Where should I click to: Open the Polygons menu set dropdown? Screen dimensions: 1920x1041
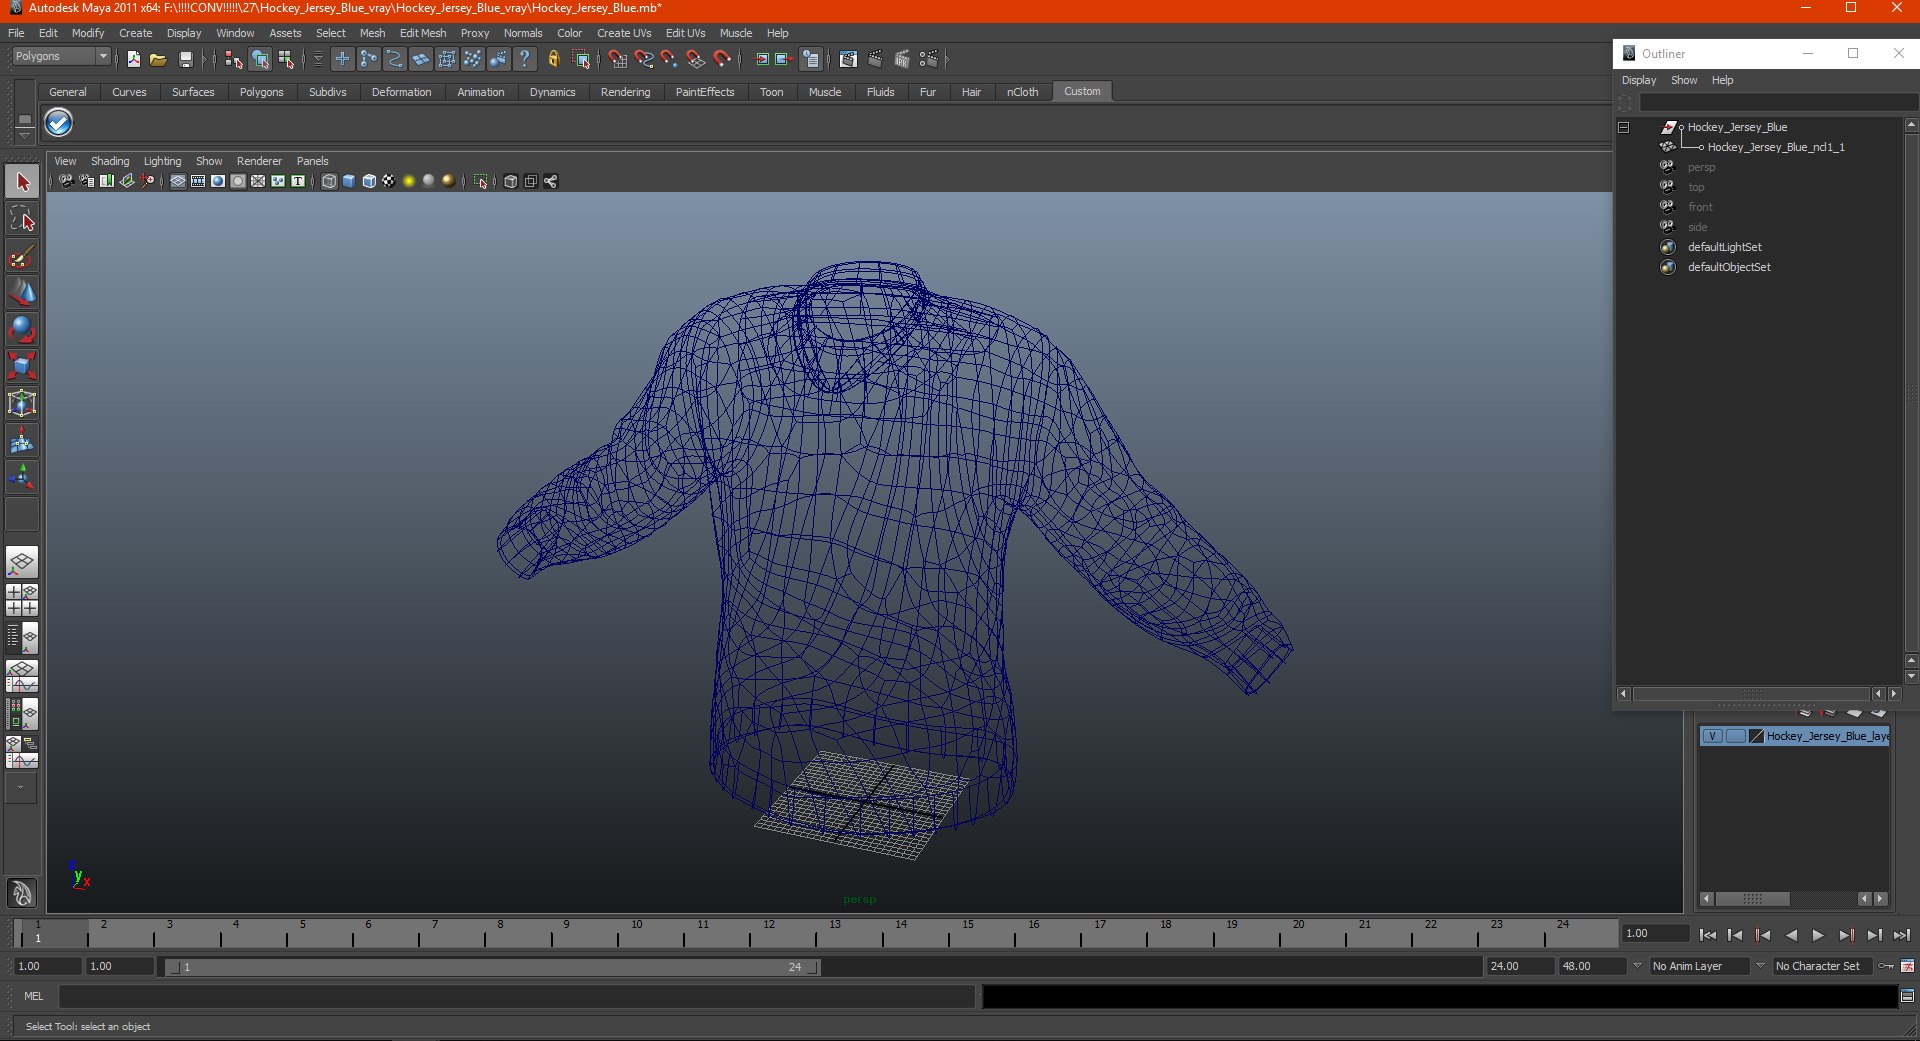click(61, 57)
